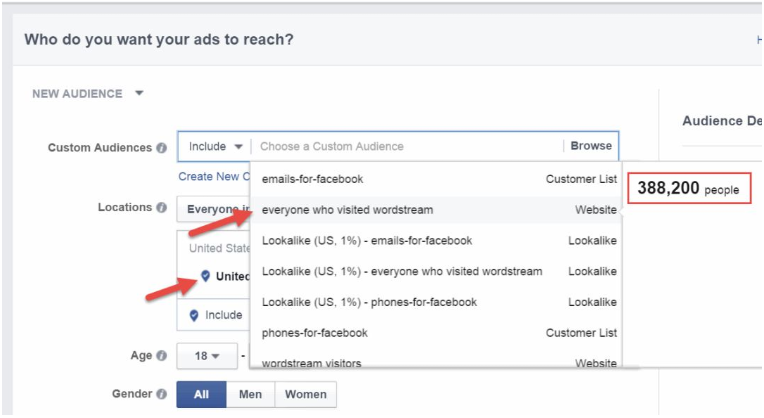
Task: Expand the NEW AUDIENCE dropdown arrow
Action: pos(139,93)
